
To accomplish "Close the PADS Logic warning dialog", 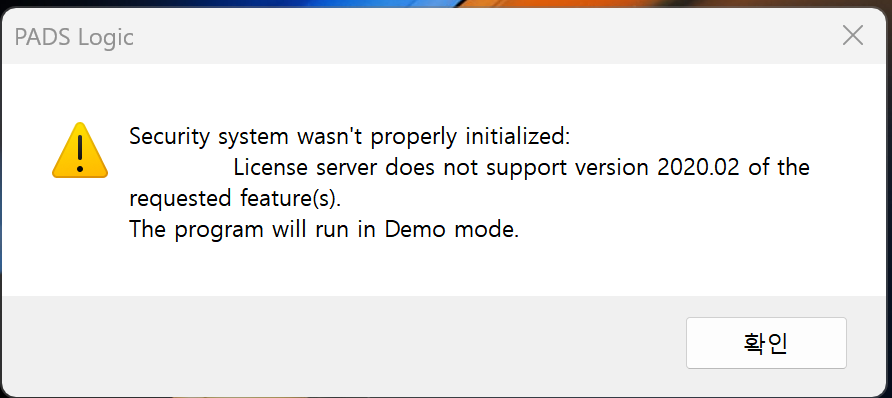I will (x=852, y=36).
